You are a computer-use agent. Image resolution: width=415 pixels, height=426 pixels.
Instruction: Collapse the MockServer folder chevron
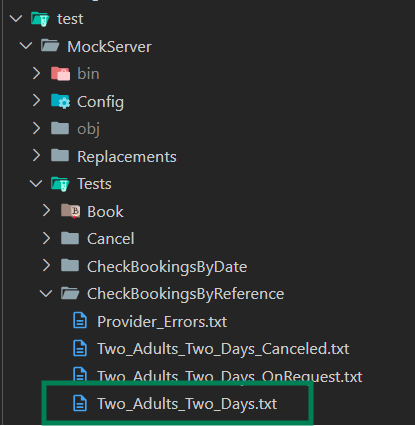pos(26,46)
